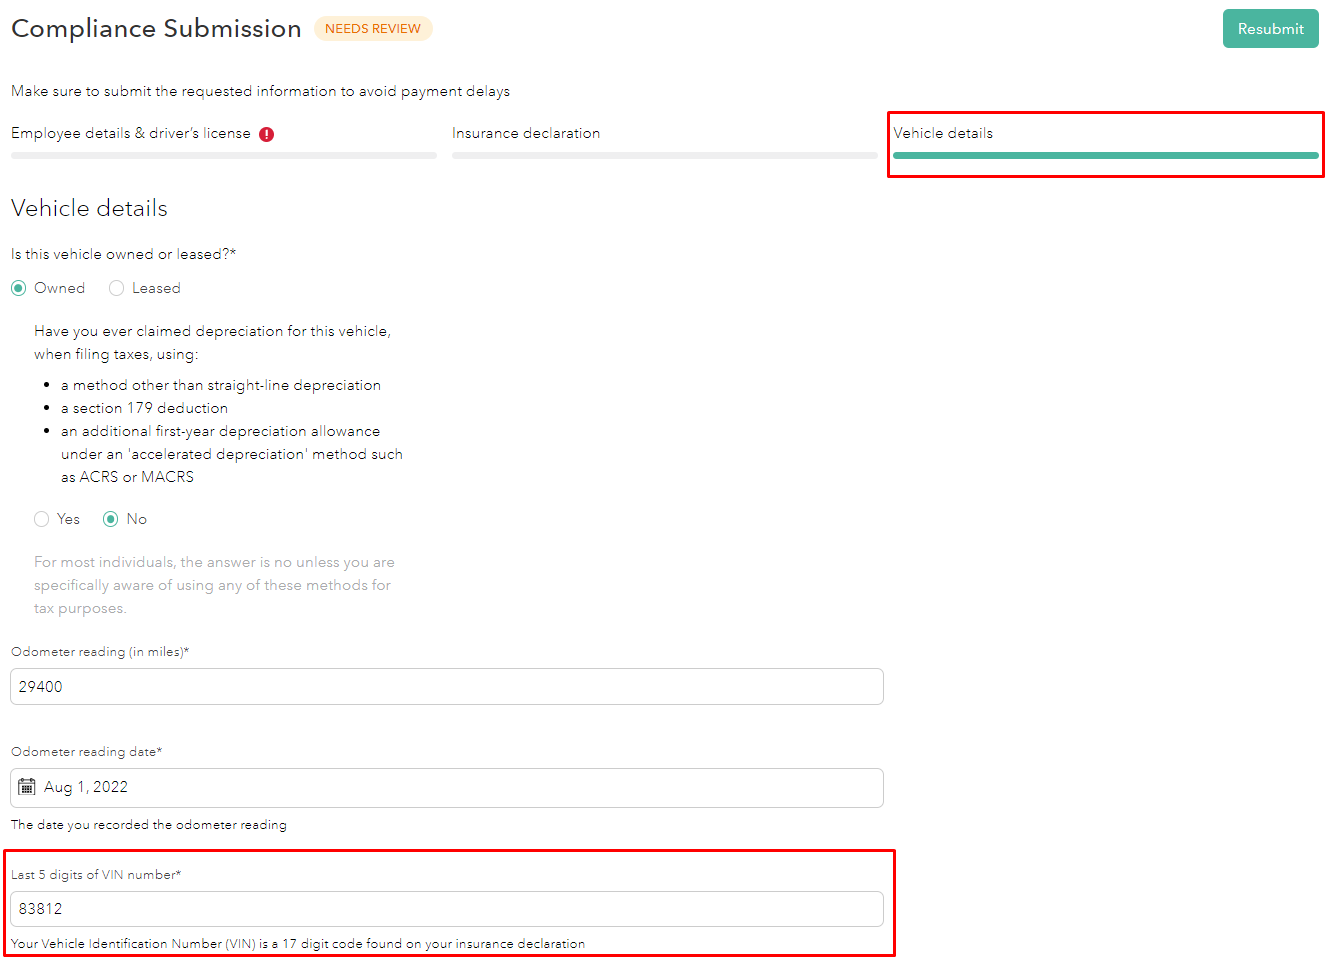Open Employee details & driver's license tab
1330x963 pixels.
131,133
